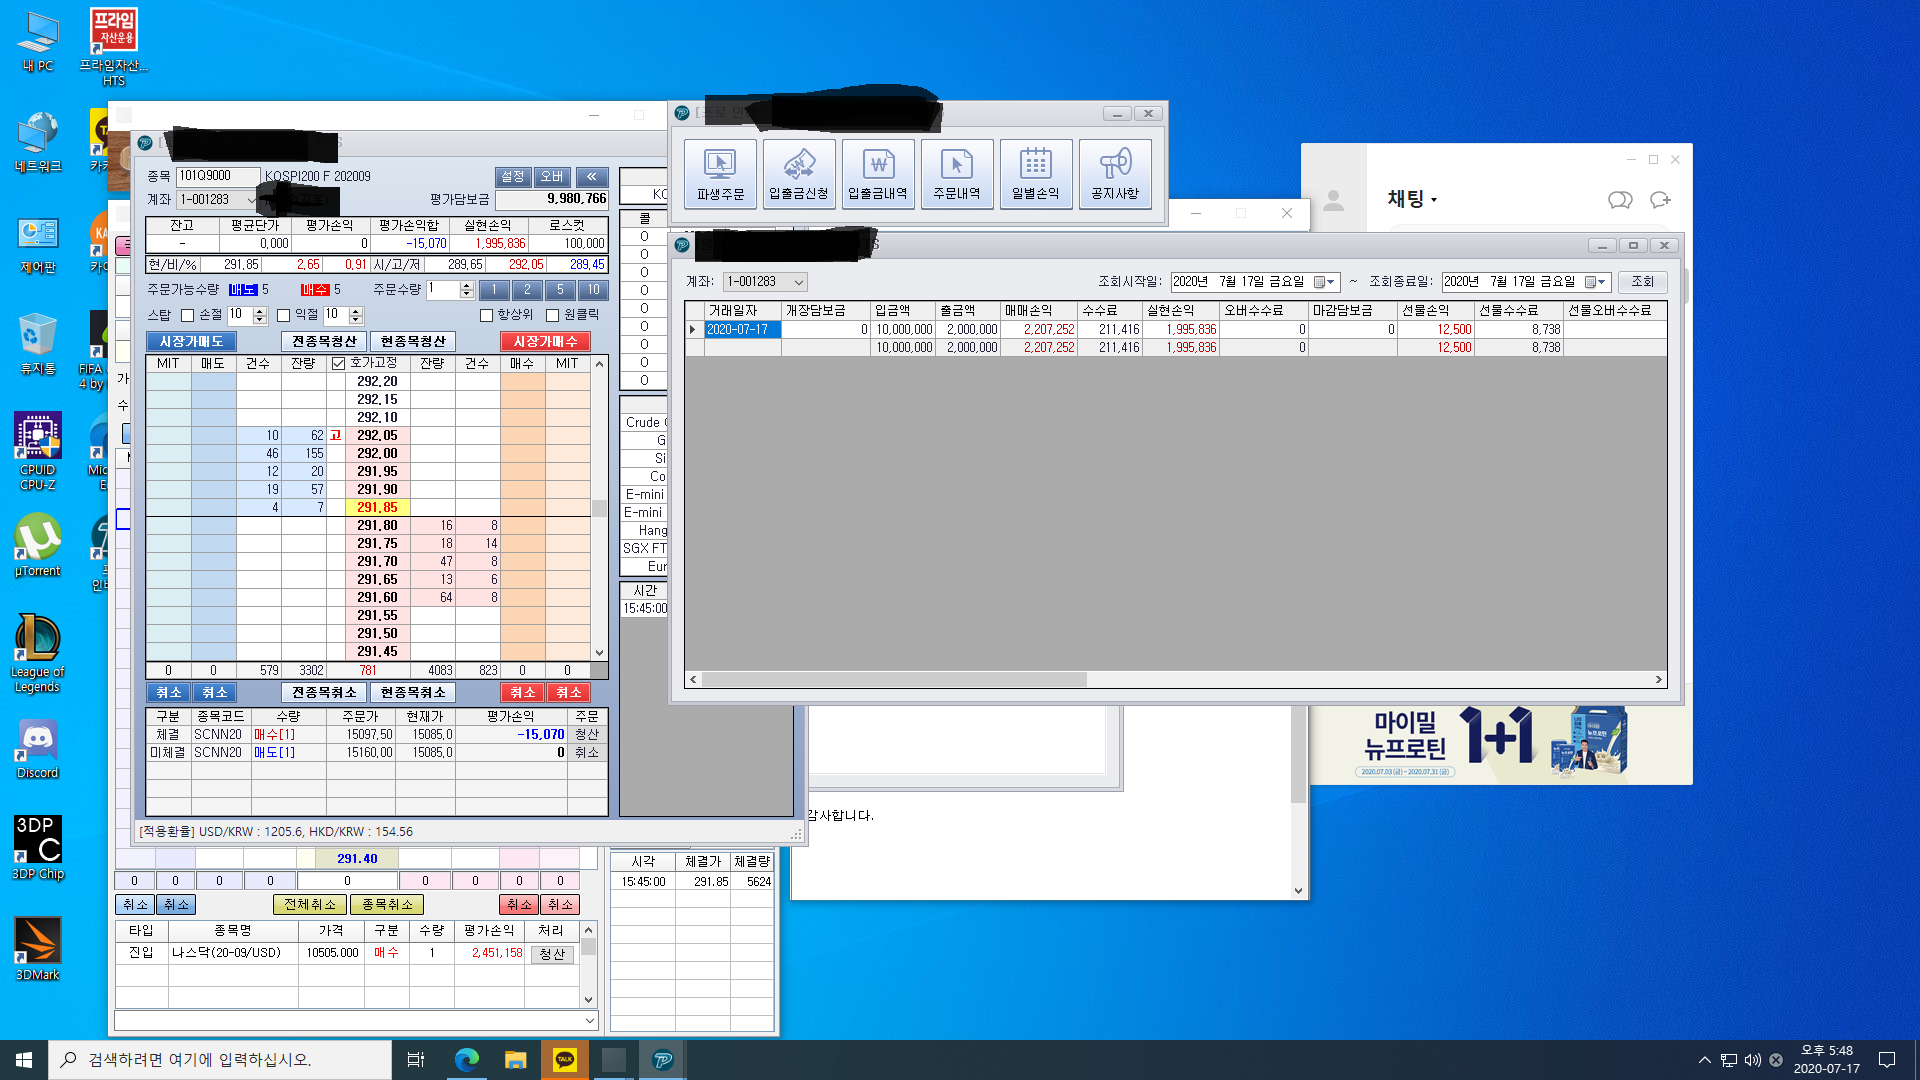
Task: Collapse the order panel with the « button
Action: tap(591, 176)
